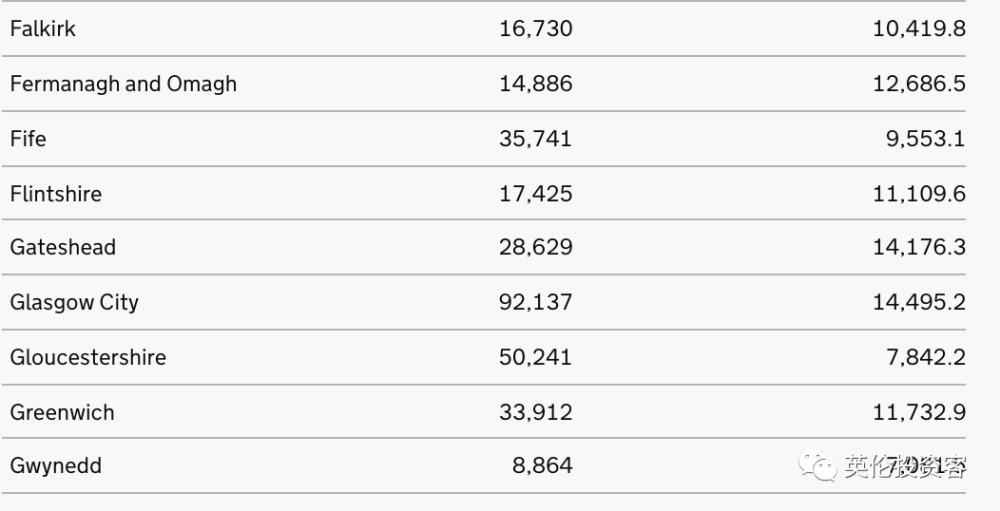Select the Fermanagh and Omagh cell
1000x511 pixels.
[x=123, y=84]
